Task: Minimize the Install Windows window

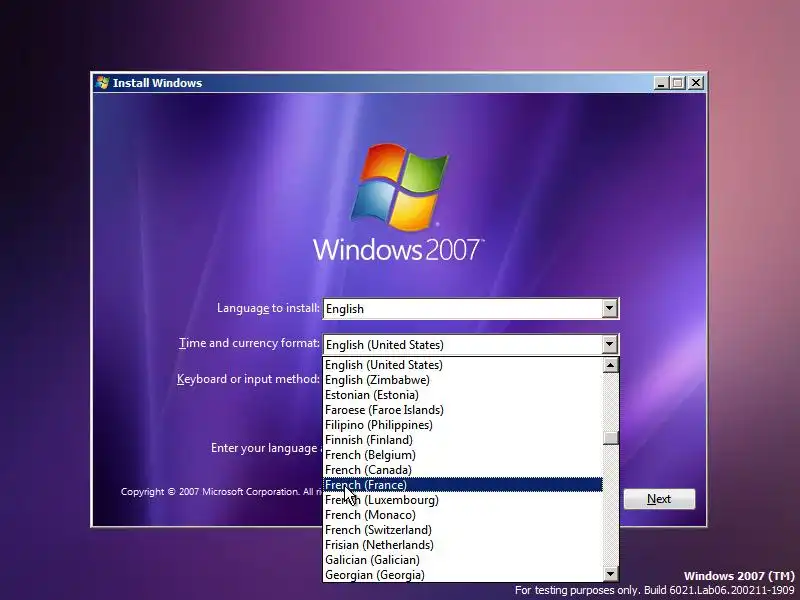Action: click(x=661, y=83)
